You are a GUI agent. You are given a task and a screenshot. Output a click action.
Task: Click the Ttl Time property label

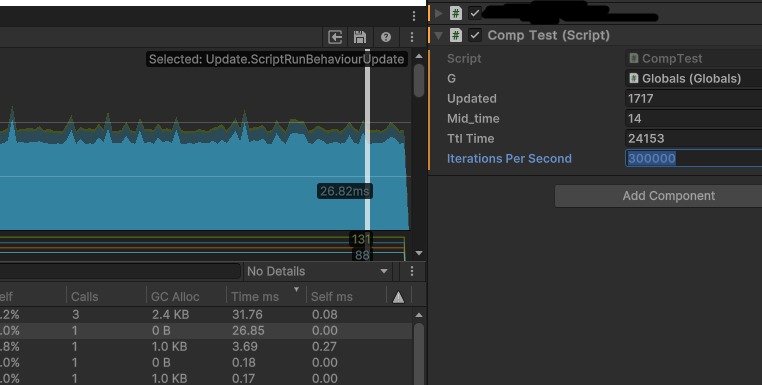[470, 139]
